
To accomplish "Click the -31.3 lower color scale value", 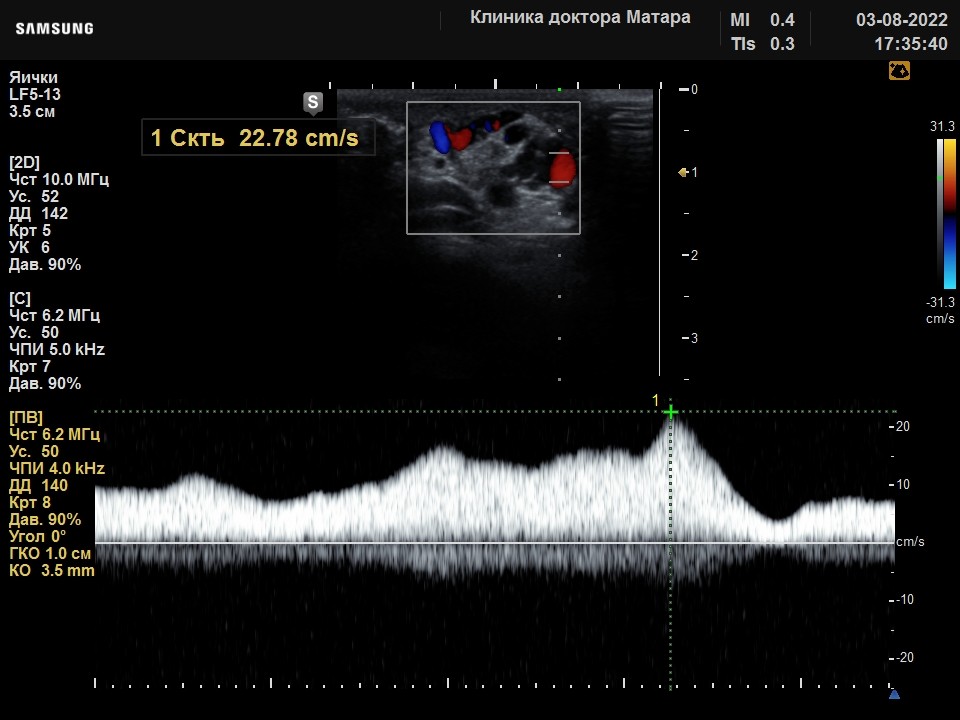I will click(x=940, y=302).
